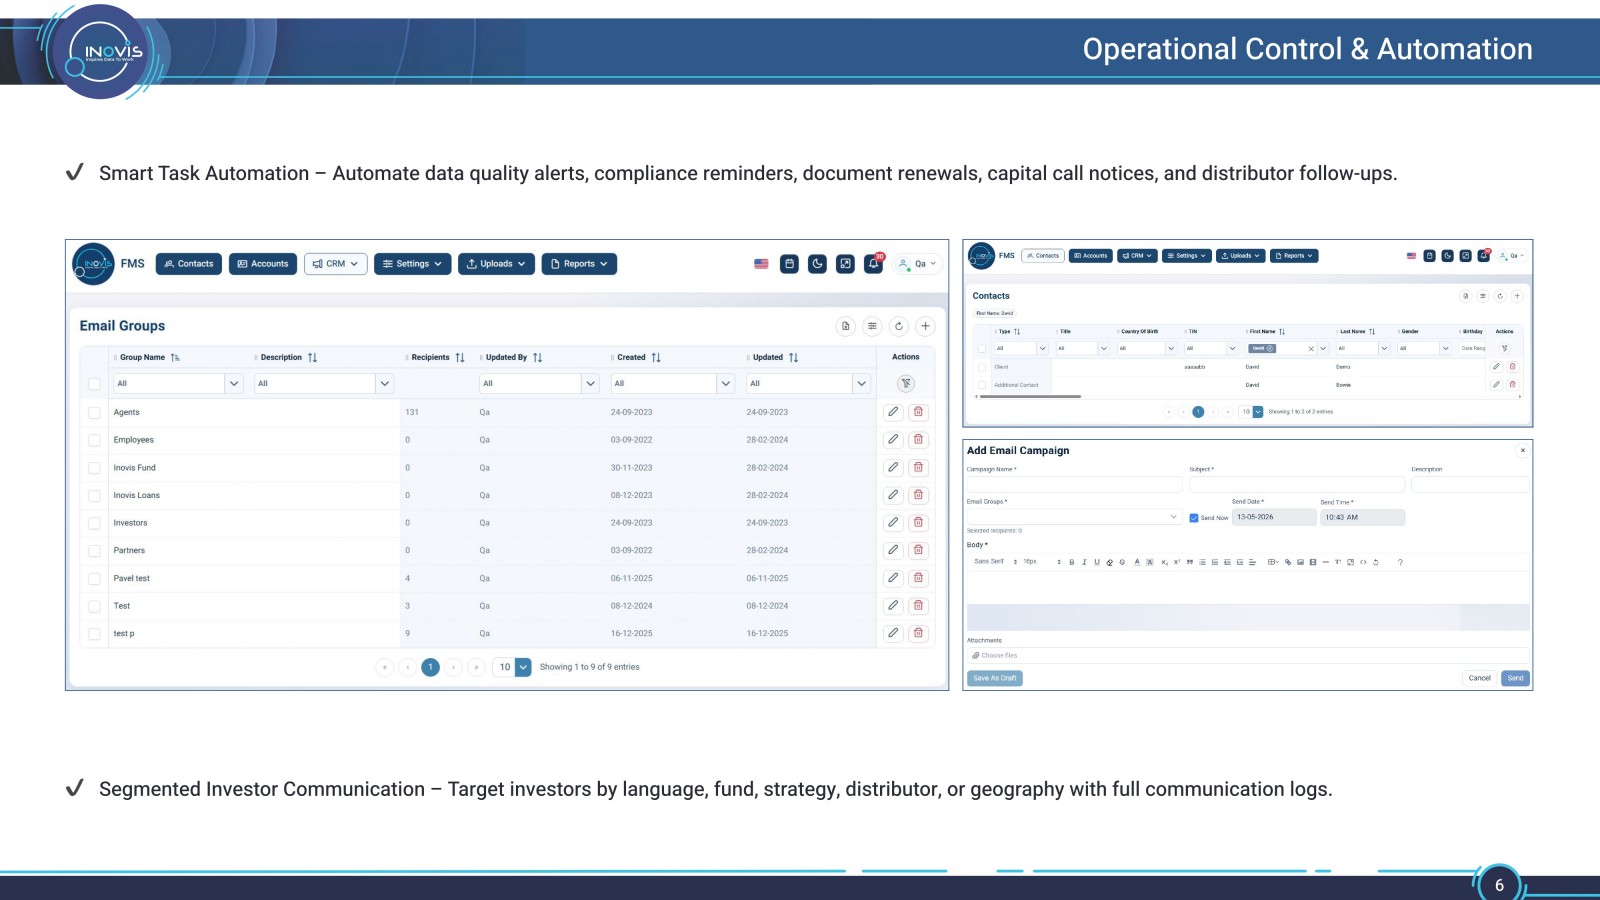Image resolution: width=1600 pixels, height=900 pixels.
Task: Check the Agents row checkbox
Action: tap(94, 412)
